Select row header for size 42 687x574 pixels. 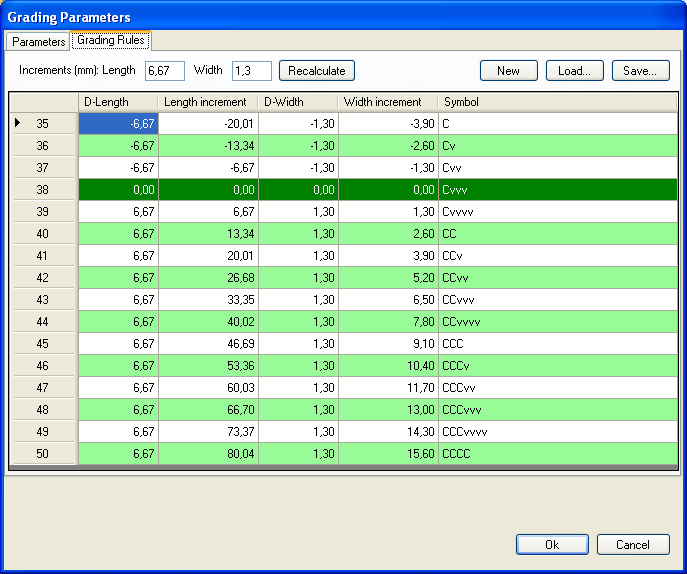(x=43, y=278)
